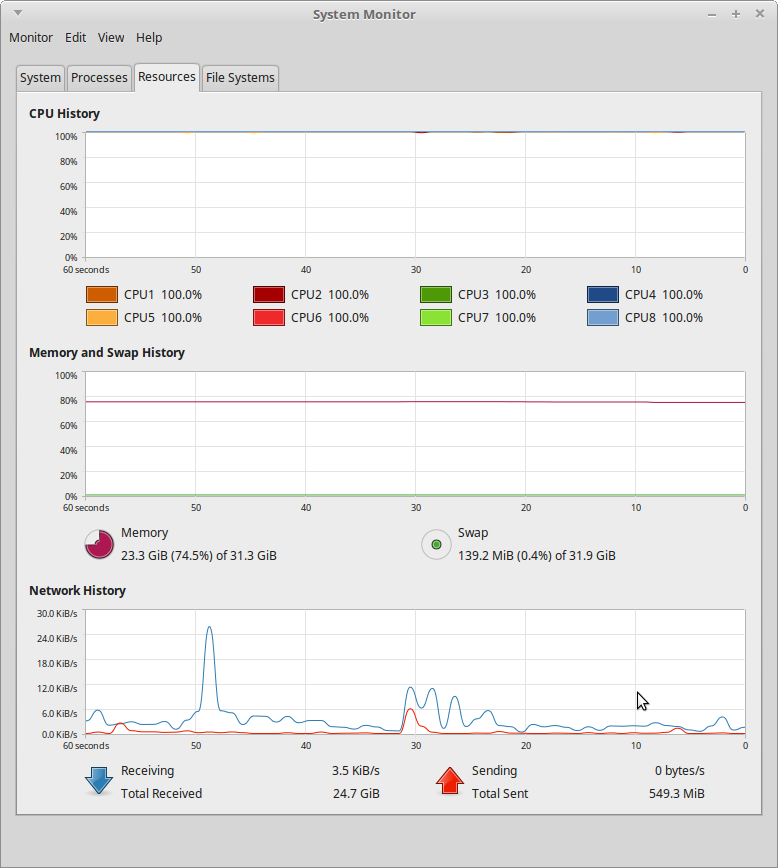Click the Memory pie chart icon
This screenshot has height=868, width=778.
(99, 544)
